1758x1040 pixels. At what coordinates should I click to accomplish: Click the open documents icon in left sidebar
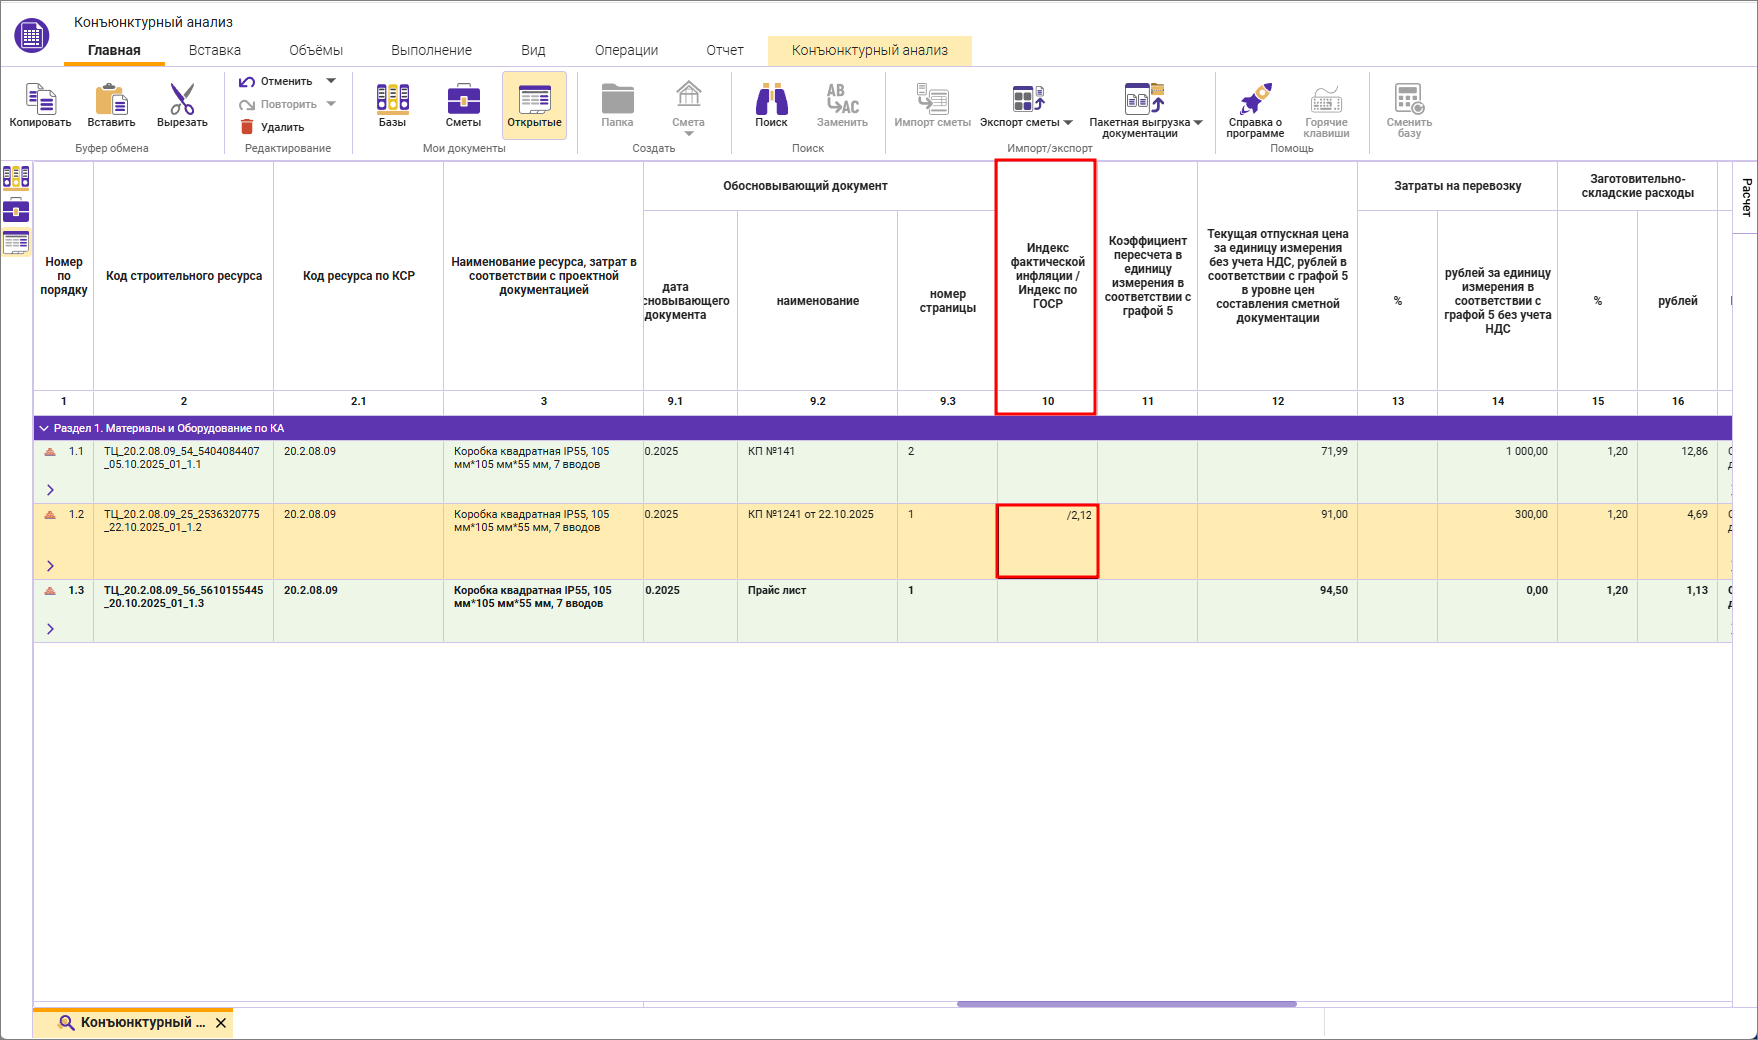click(16, 242)
